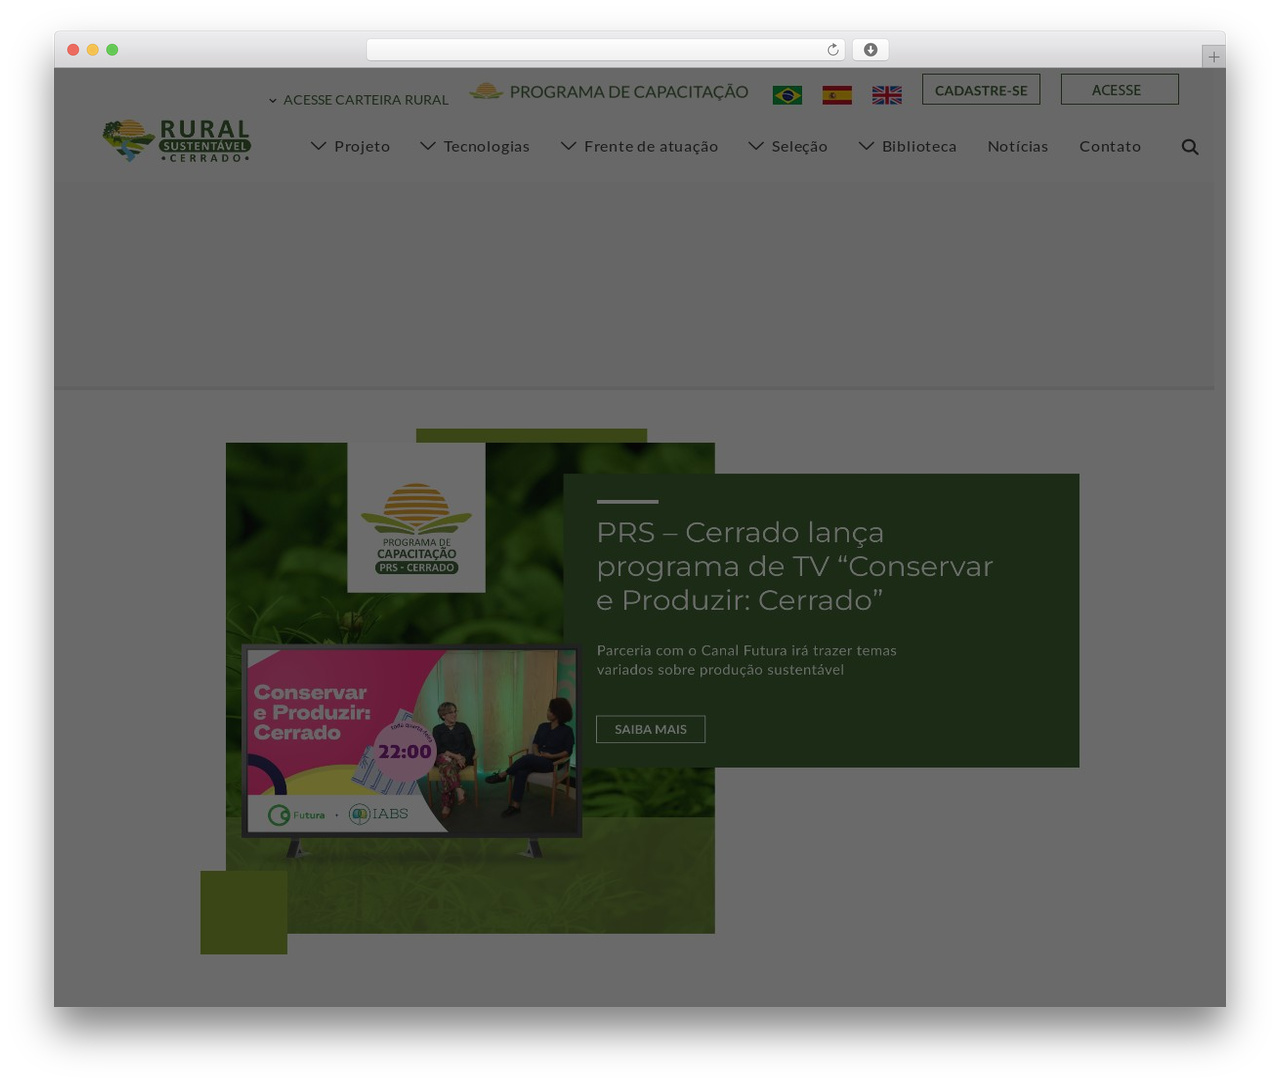This screenshot has height=1084, width=1280.
Task: Click the browser reload icon
Action: click(833, 50)
